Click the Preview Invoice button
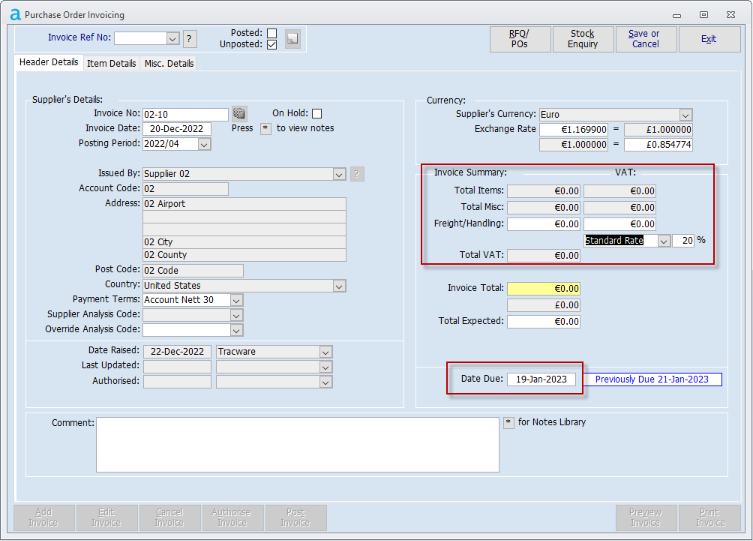Image resolution: width=753 pixels, height=541 pixels. tap(646, 517)
